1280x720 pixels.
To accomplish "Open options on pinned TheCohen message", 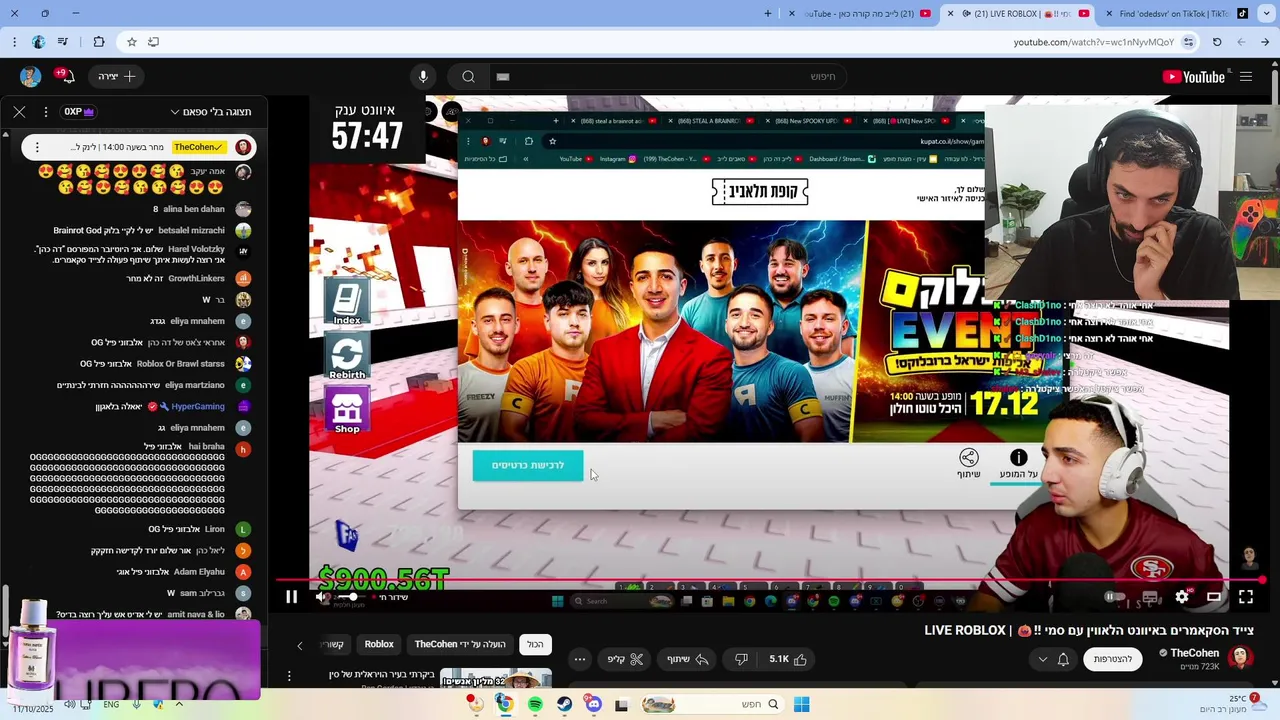I will pos(37,147).
